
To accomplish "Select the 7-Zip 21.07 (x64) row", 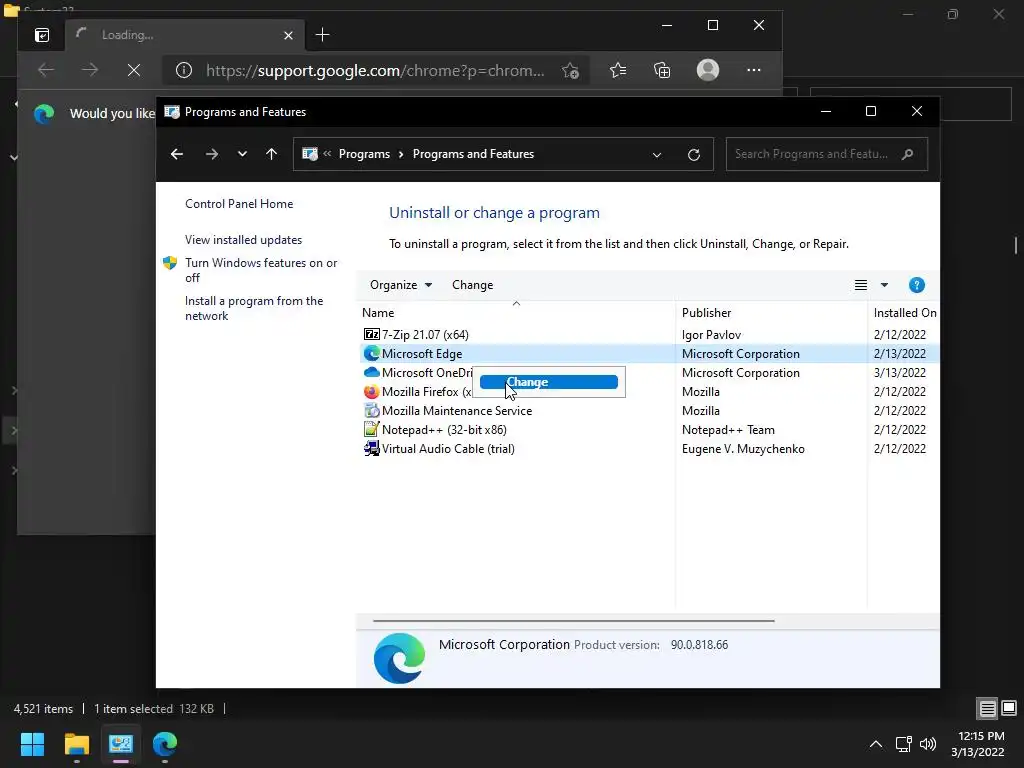I will pyautogui.click(x=648, y=334).
